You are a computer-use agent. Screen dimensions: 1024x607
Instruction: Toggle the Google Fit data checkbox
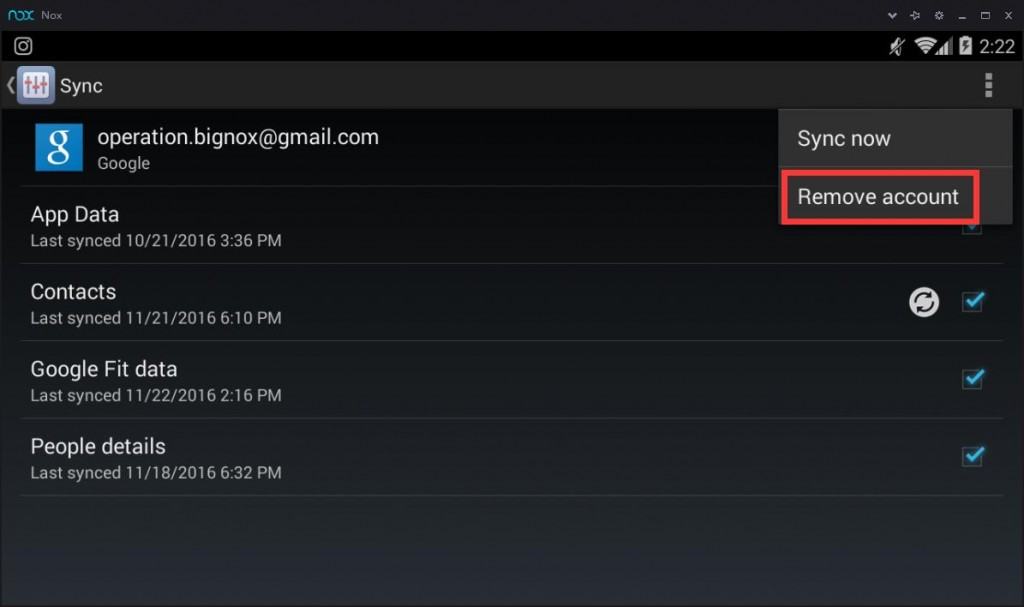pyautogui.click(x=972, y=378)
